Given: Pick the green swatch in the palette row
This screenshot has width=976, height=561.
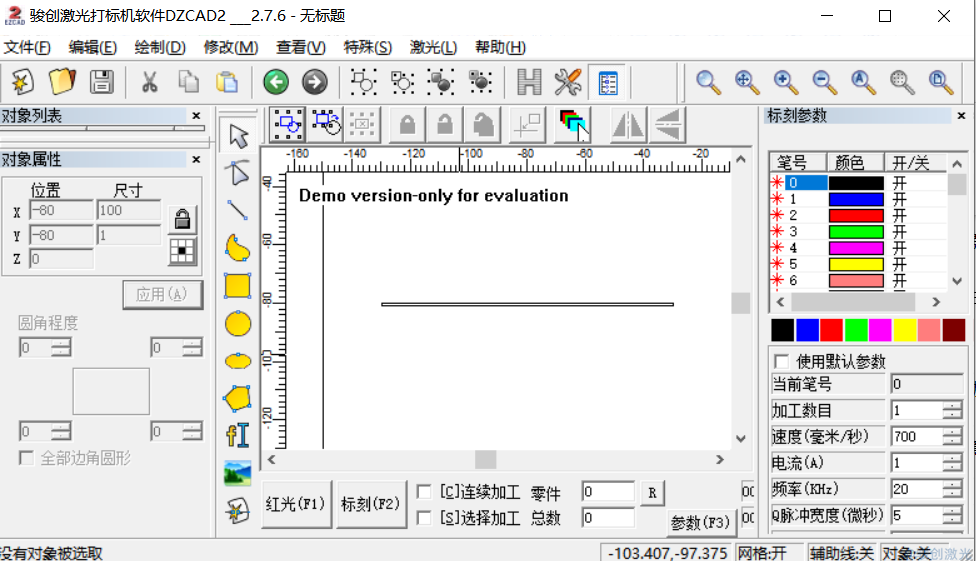Looking at the screenshot, I should tap(856, 330).
